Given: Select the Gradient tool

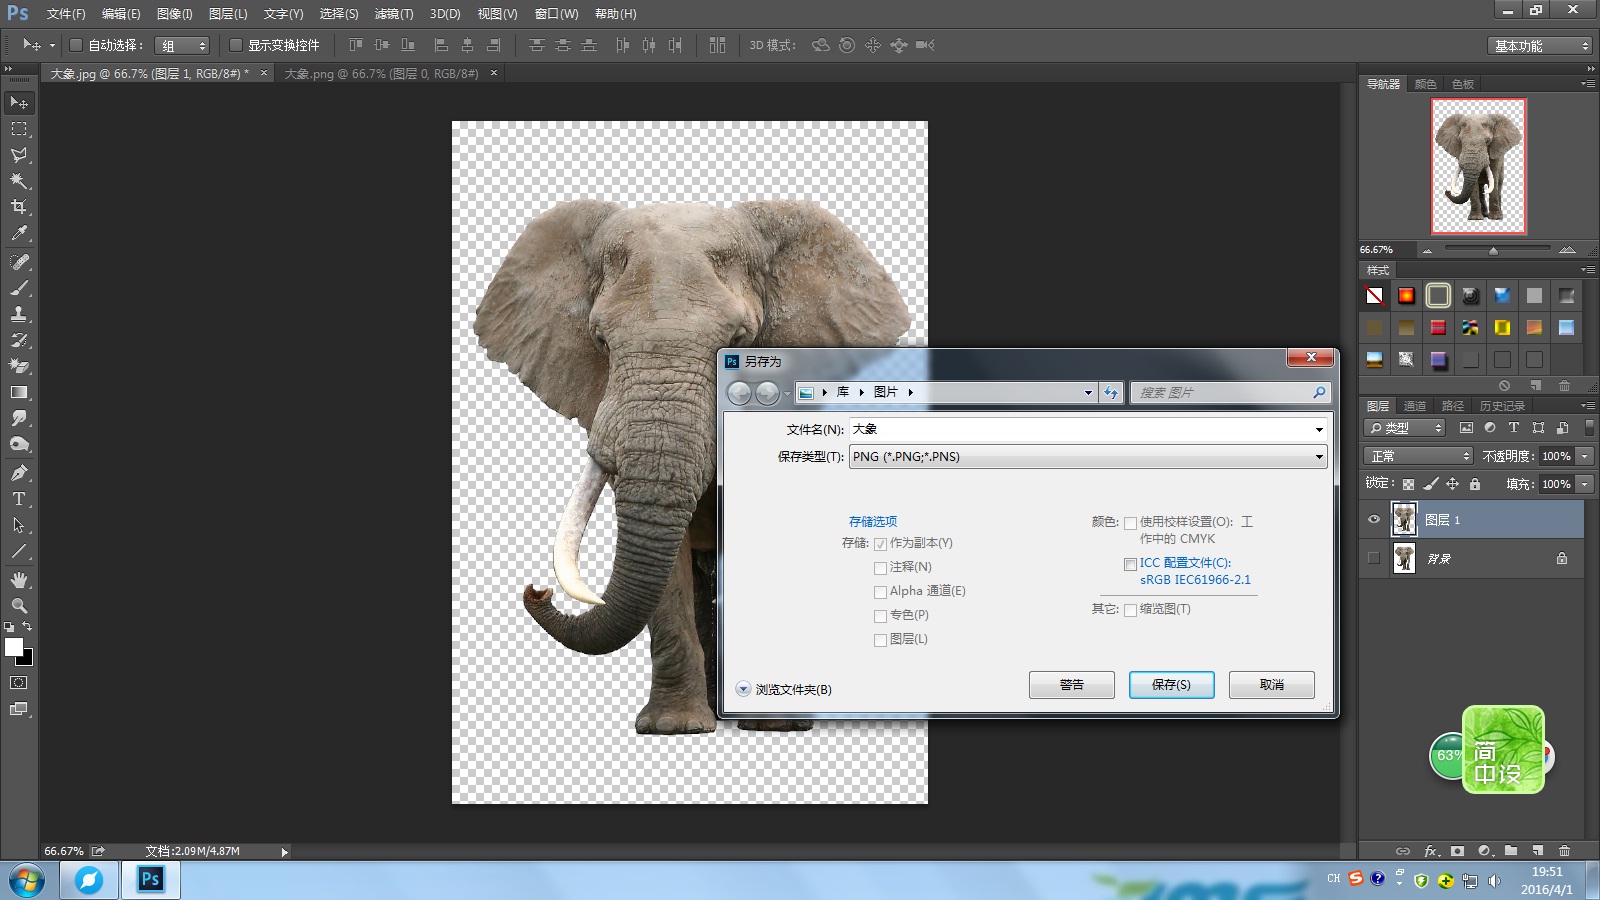Looking at the screenshot, I should click(x=19, y=393).
